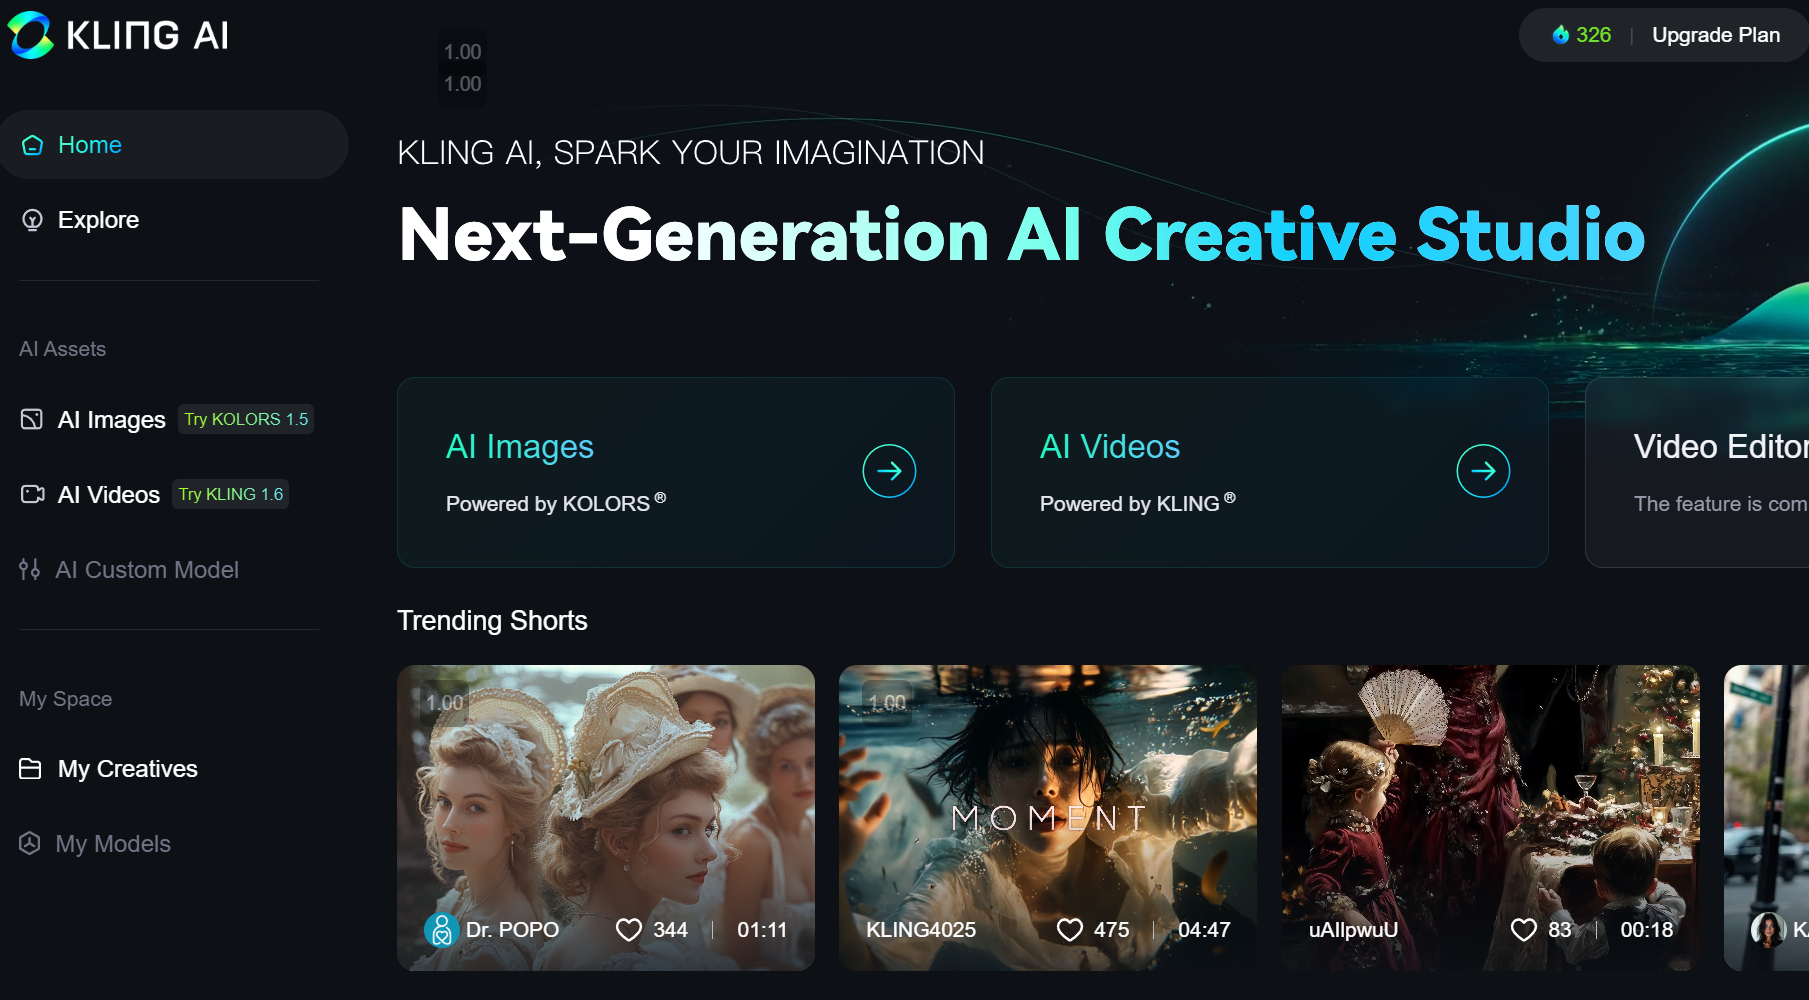Click the Try KOLORS 1.5 badge
Image resolution: width=1809 pixels, height=1000 pixels.
246,419
